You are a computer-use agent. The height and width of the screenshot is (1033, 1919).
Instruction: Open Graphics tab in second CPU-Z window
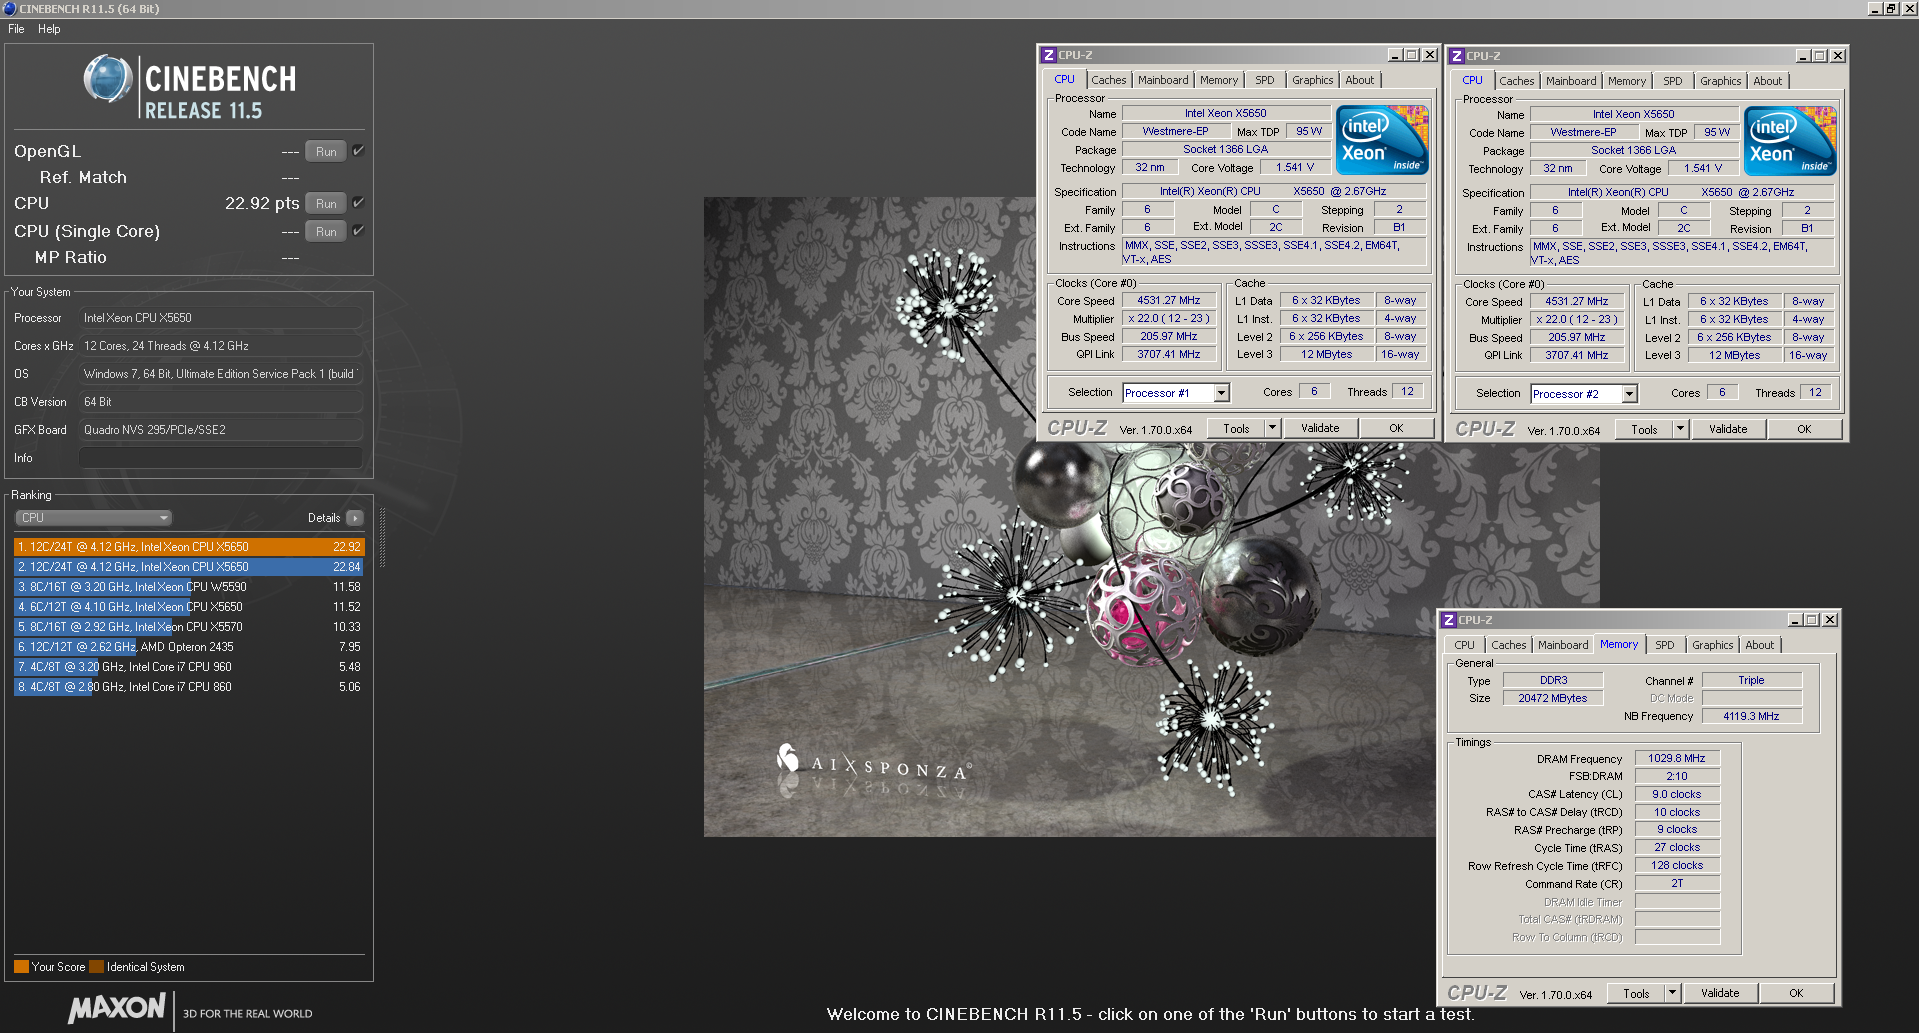[1720, 81]
